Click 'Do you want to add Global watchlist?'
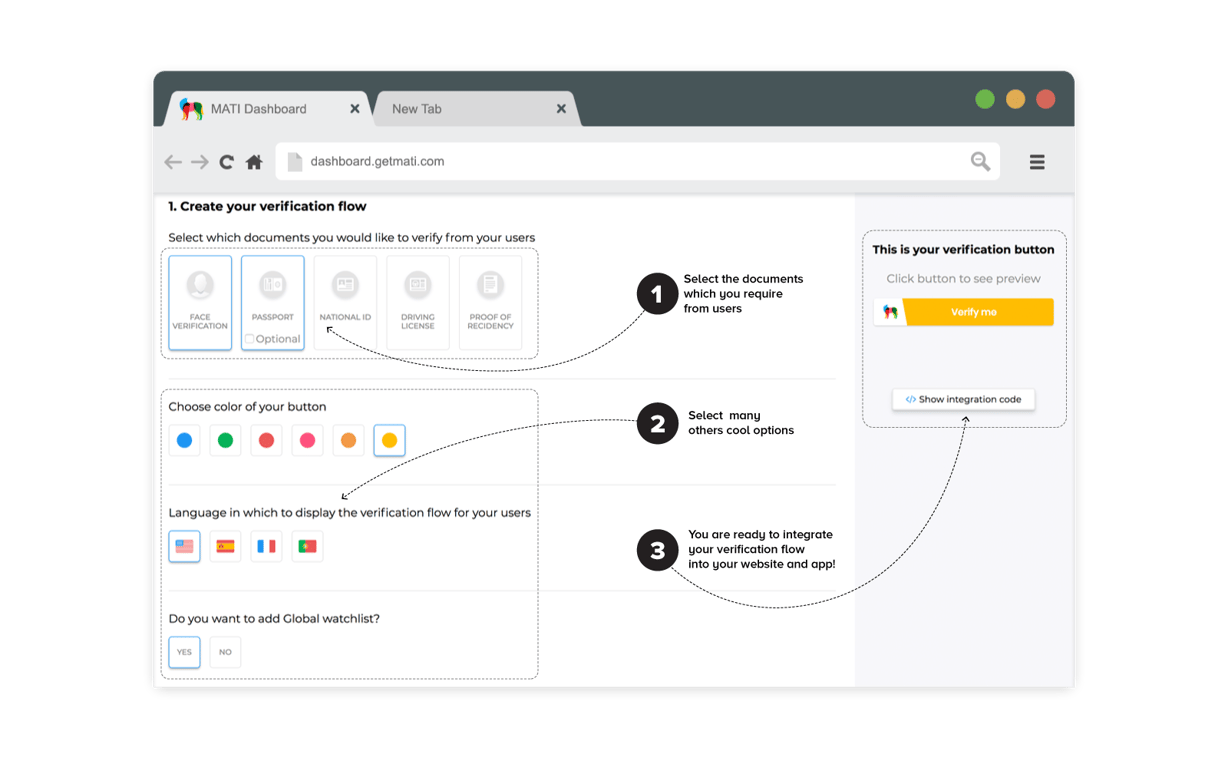Viewport: 1228px width, 768px height. pyautogui.click(x=274, y=619)
